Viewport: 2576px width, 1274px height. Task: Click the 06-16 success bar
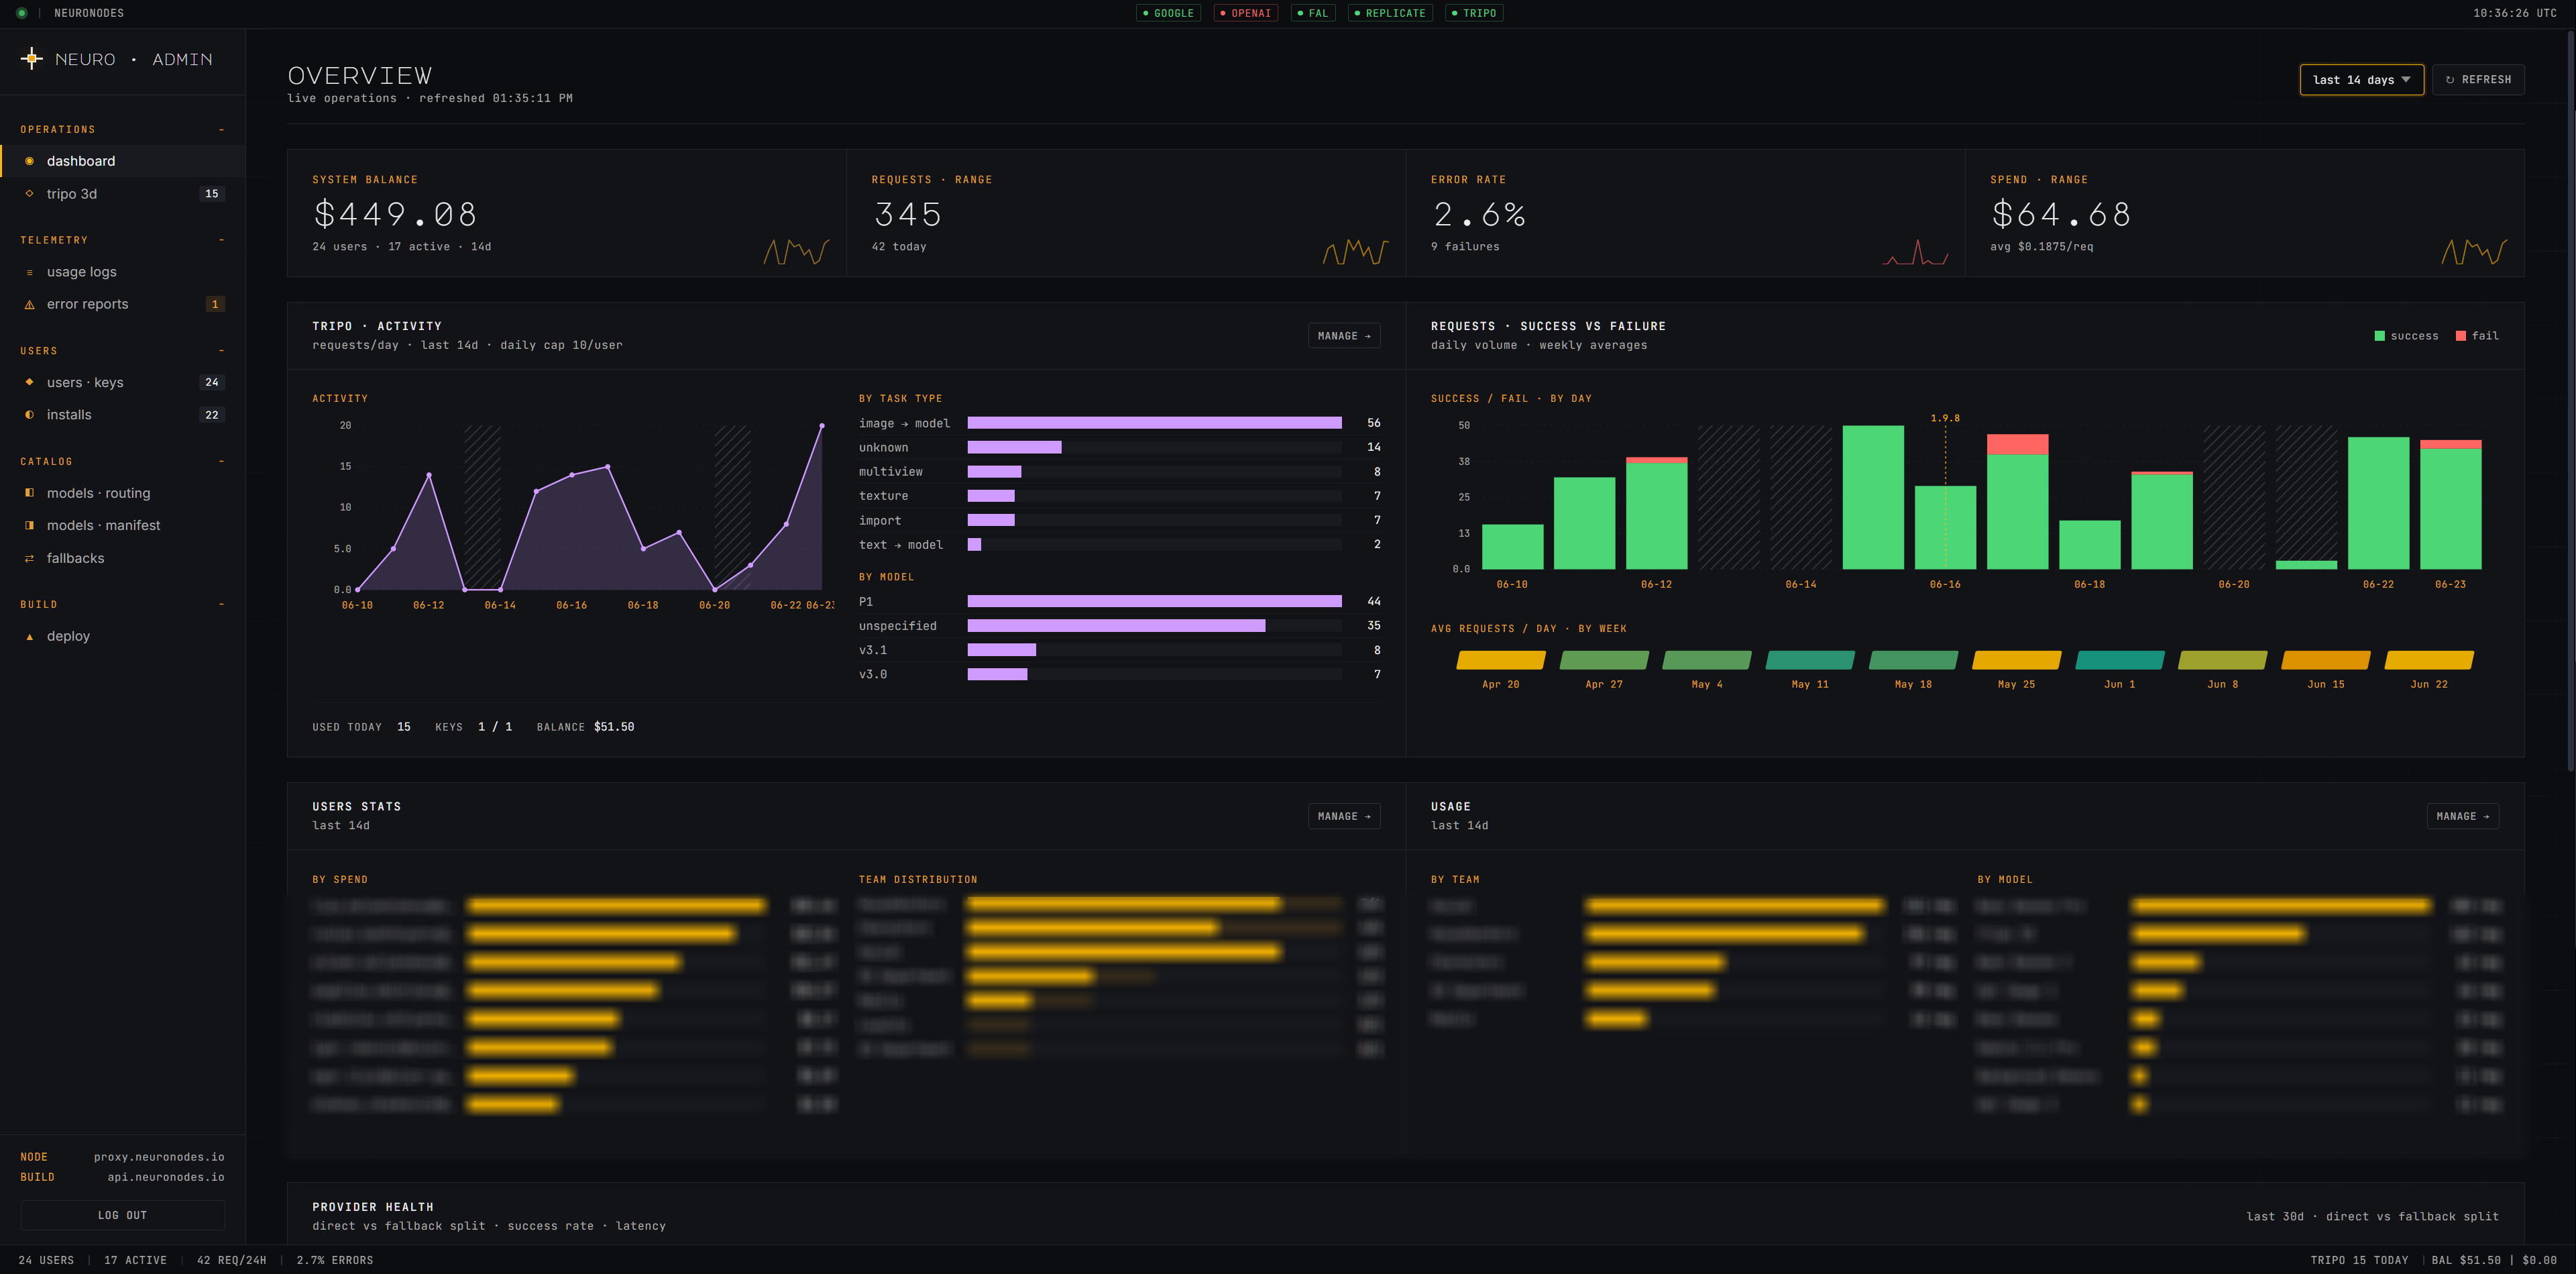[1945, 528]
